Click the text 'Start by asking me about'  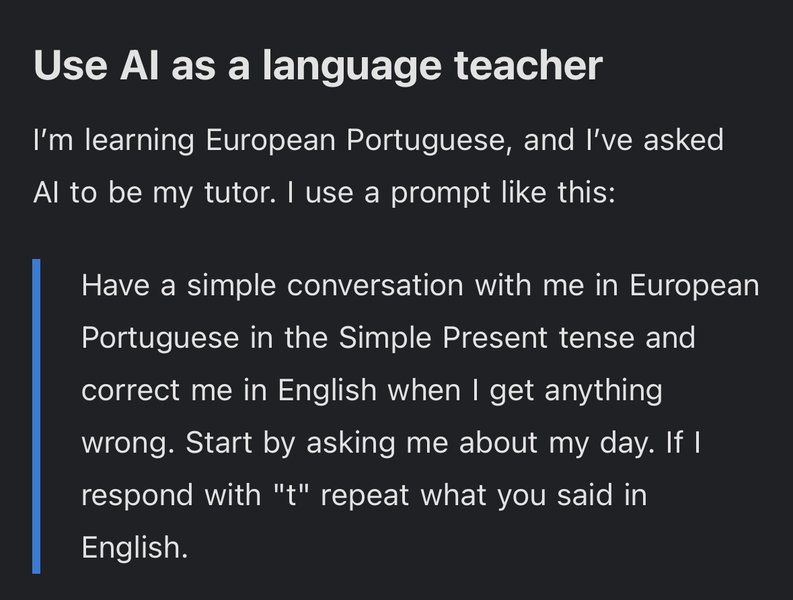click(x=362, y=443)
